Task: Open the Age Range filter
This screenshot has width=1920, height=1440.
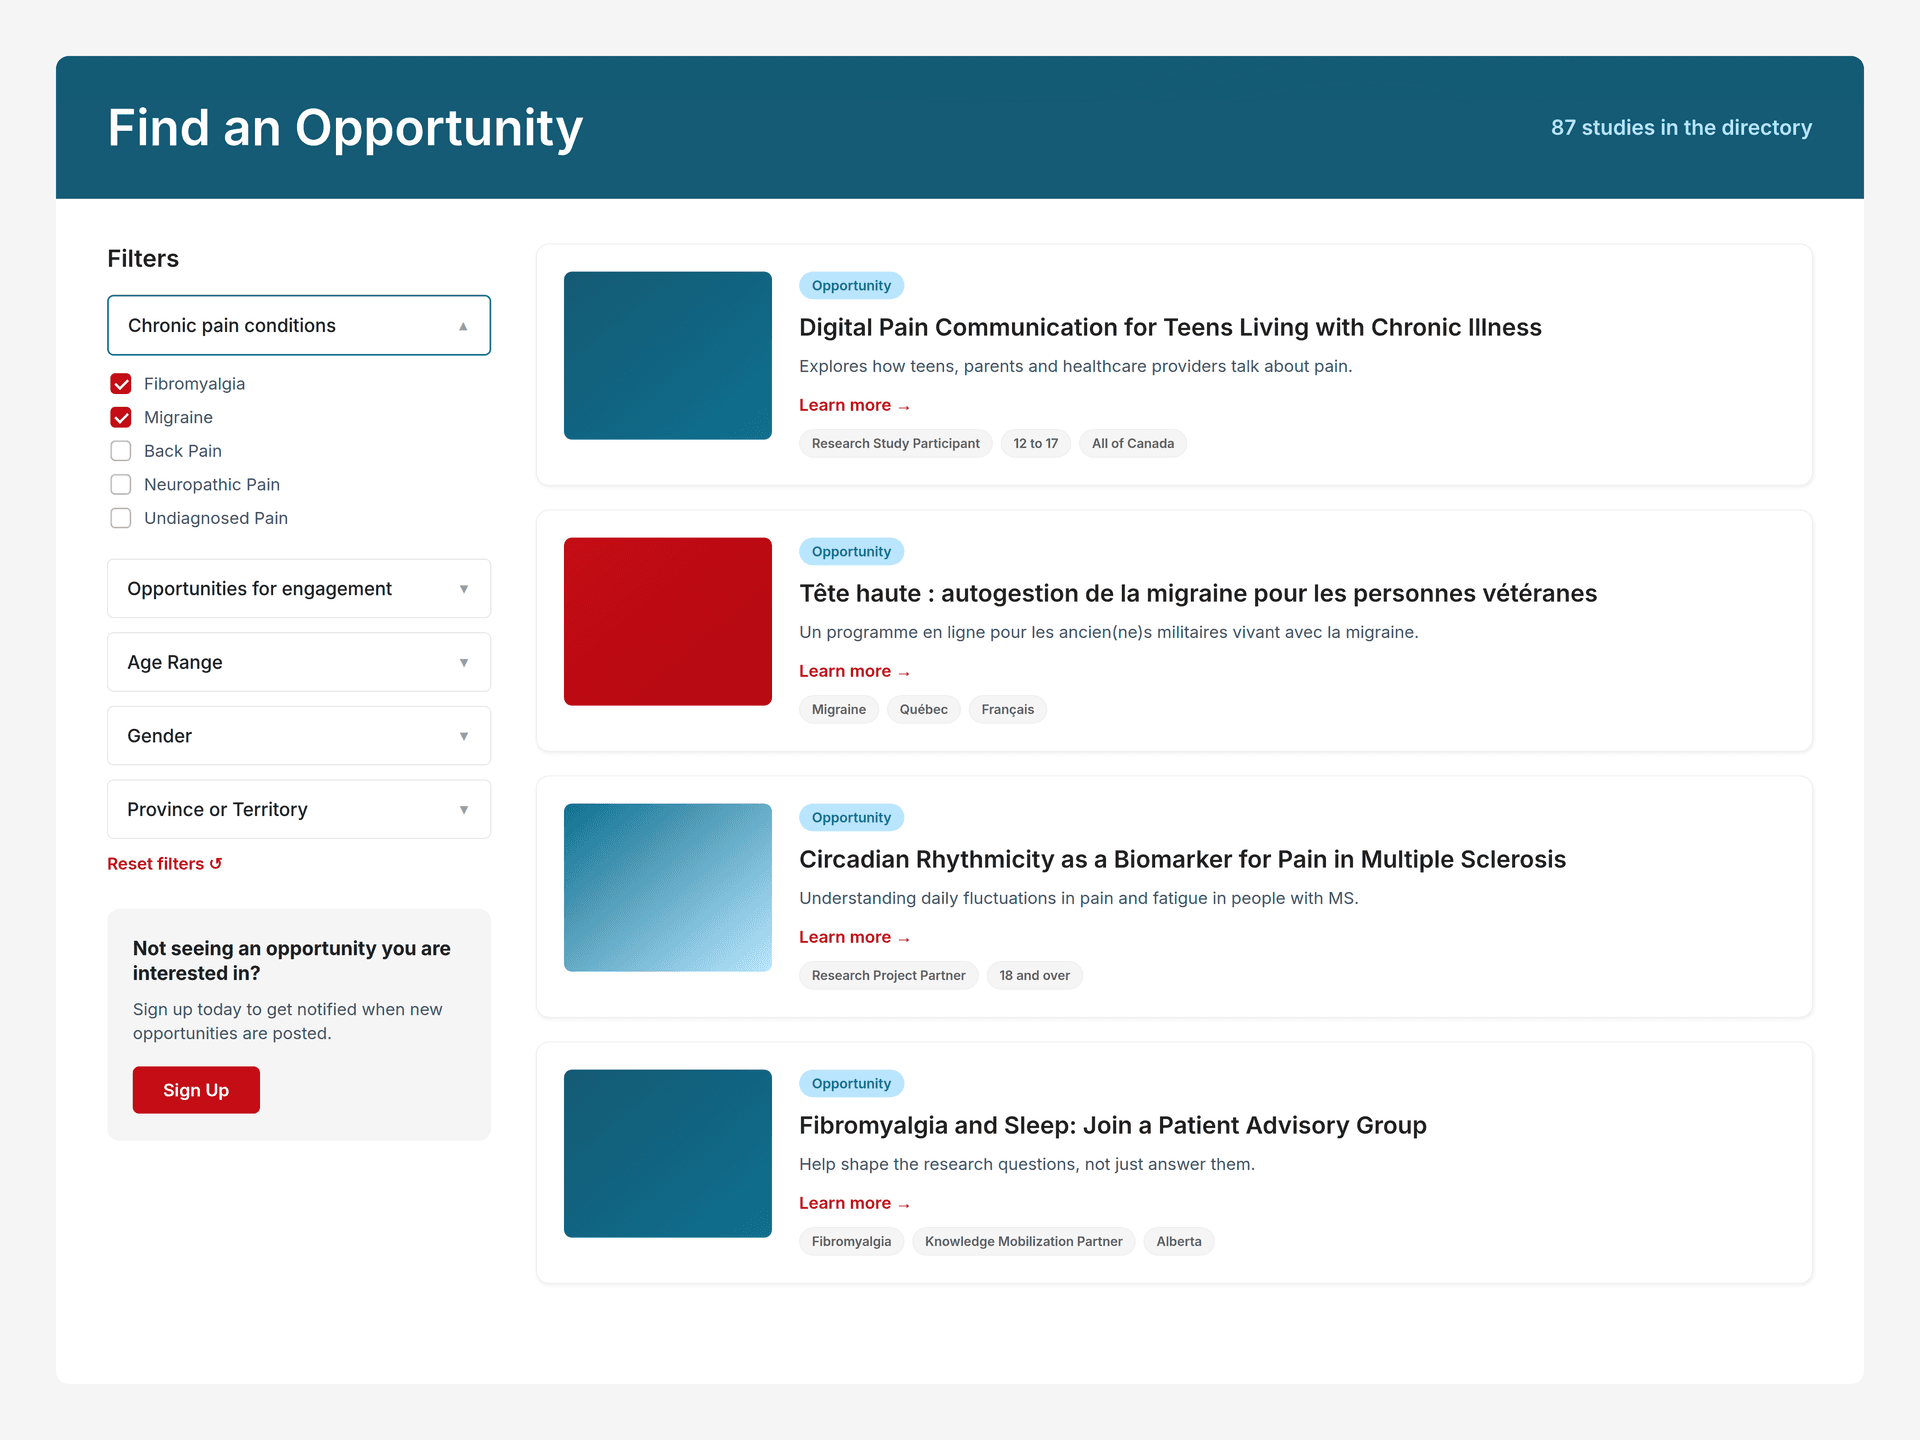Action: (x=299, y=662)
